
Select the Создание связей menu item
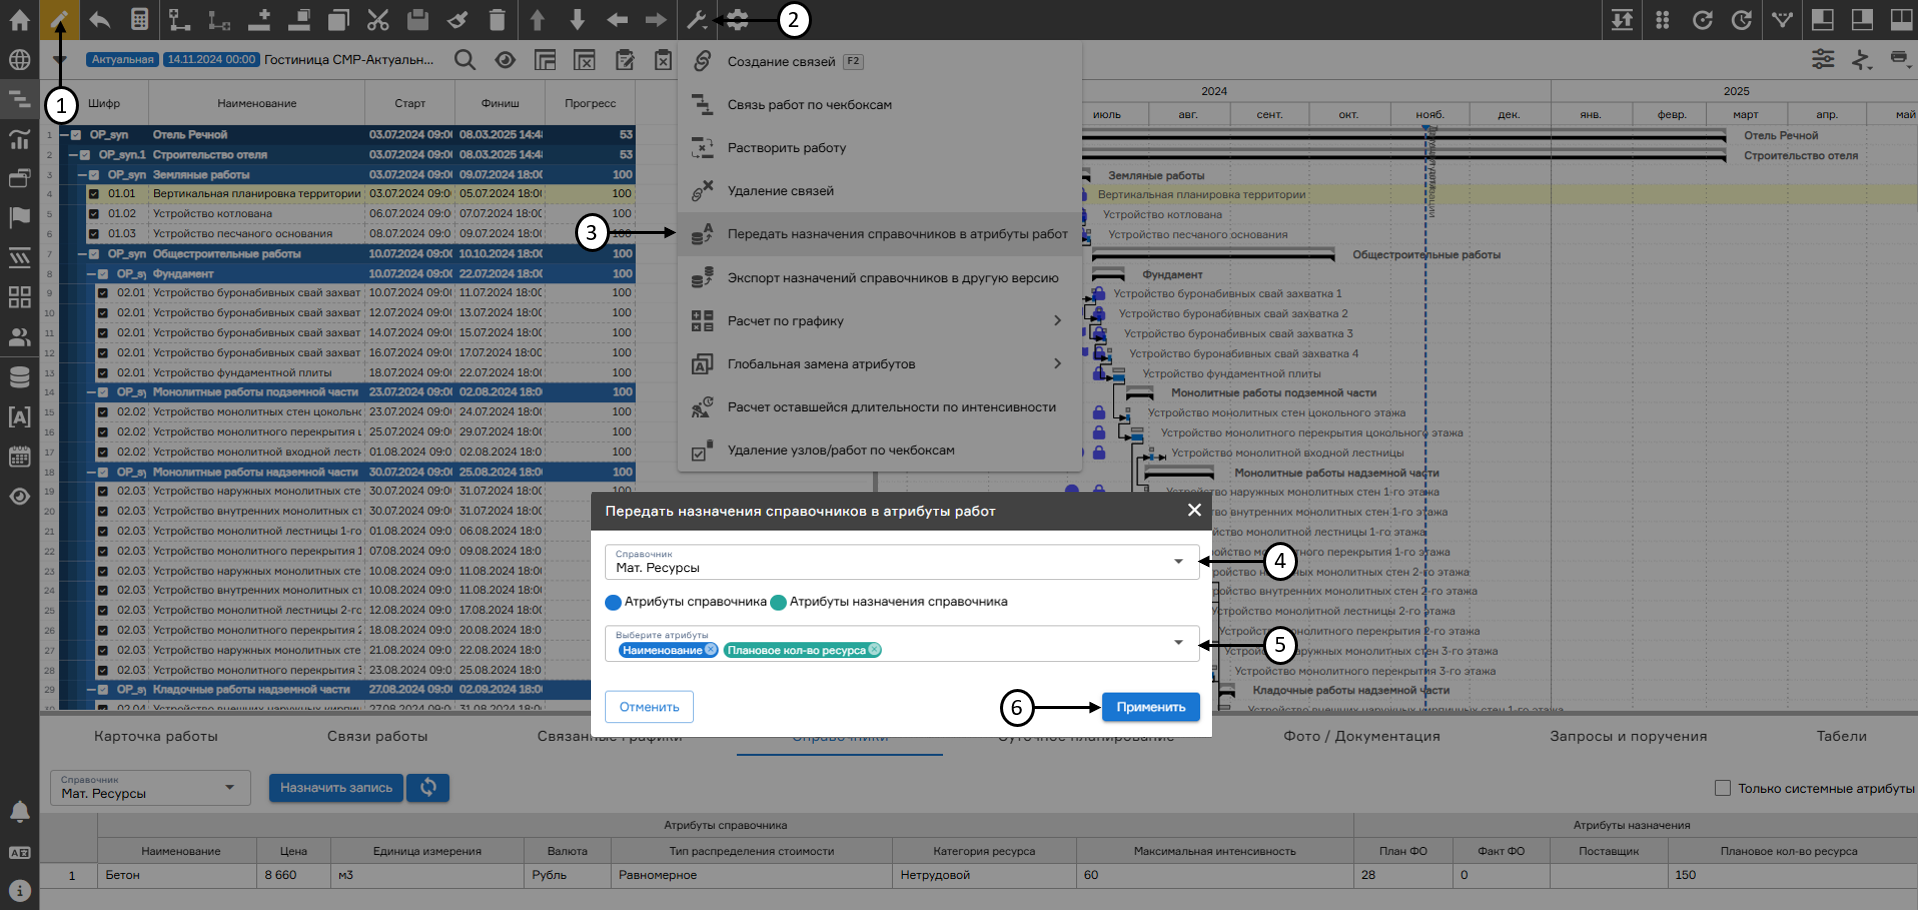click(x=879, y=62)
